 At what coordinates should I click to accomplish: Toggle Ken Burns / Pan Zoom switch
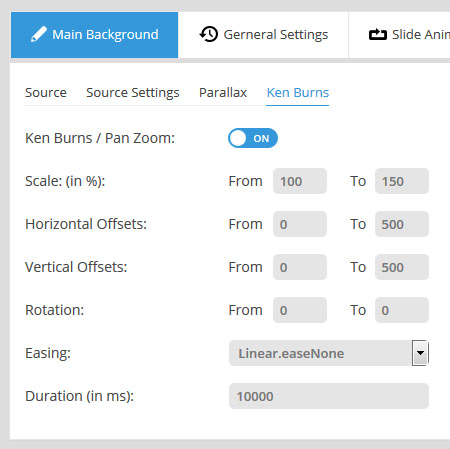click(x=253, y=138)
